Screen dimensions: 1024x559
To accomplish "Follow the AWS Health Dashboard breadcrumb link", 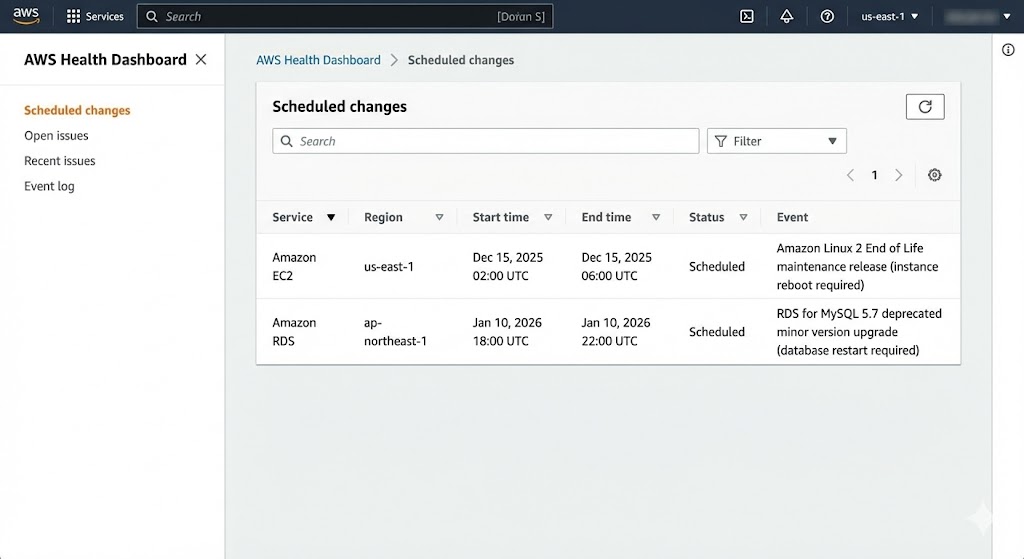I will tap(318, 60).
